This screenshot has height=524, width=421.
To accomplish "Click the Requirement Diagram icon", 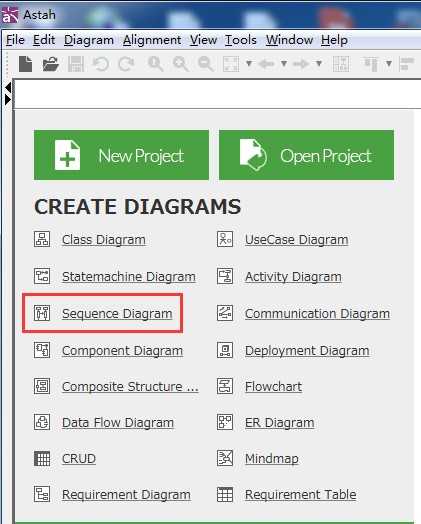I will point(42,494).
